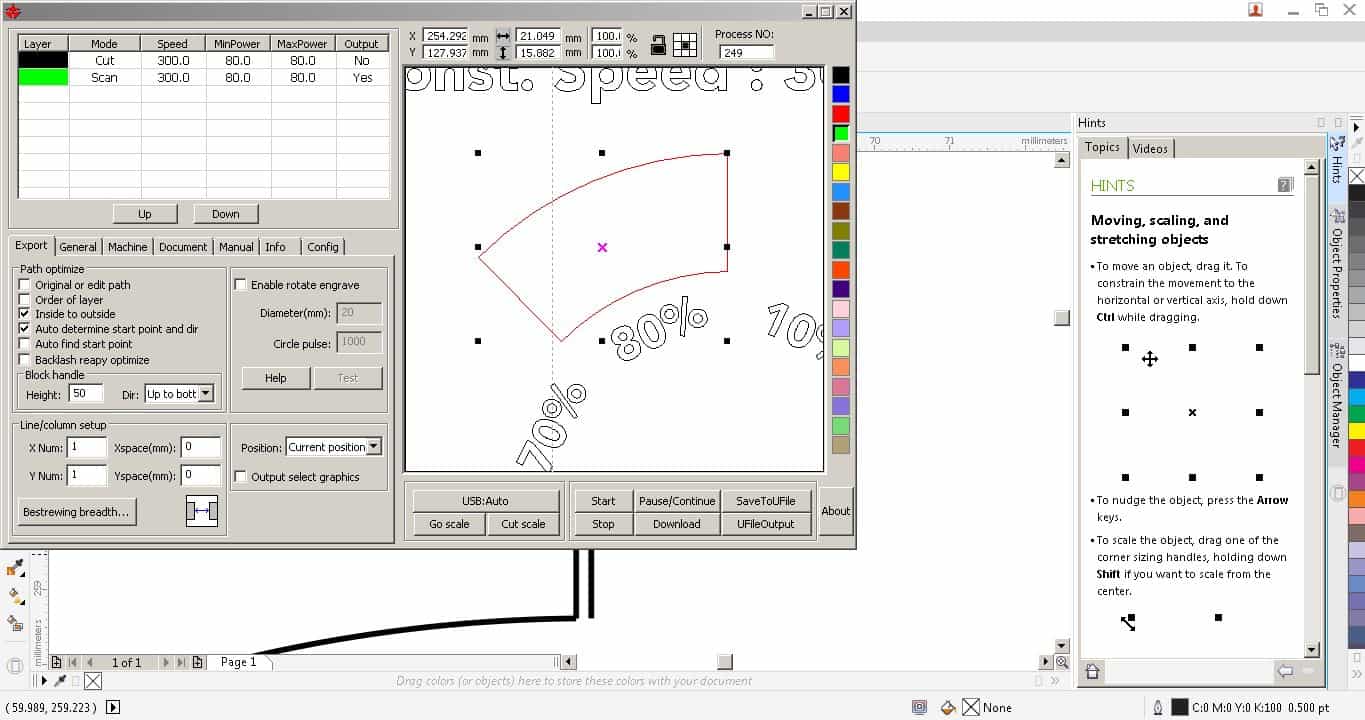Enable Original or edit path checkbox
1365x720 pixels.
(25, 285)
